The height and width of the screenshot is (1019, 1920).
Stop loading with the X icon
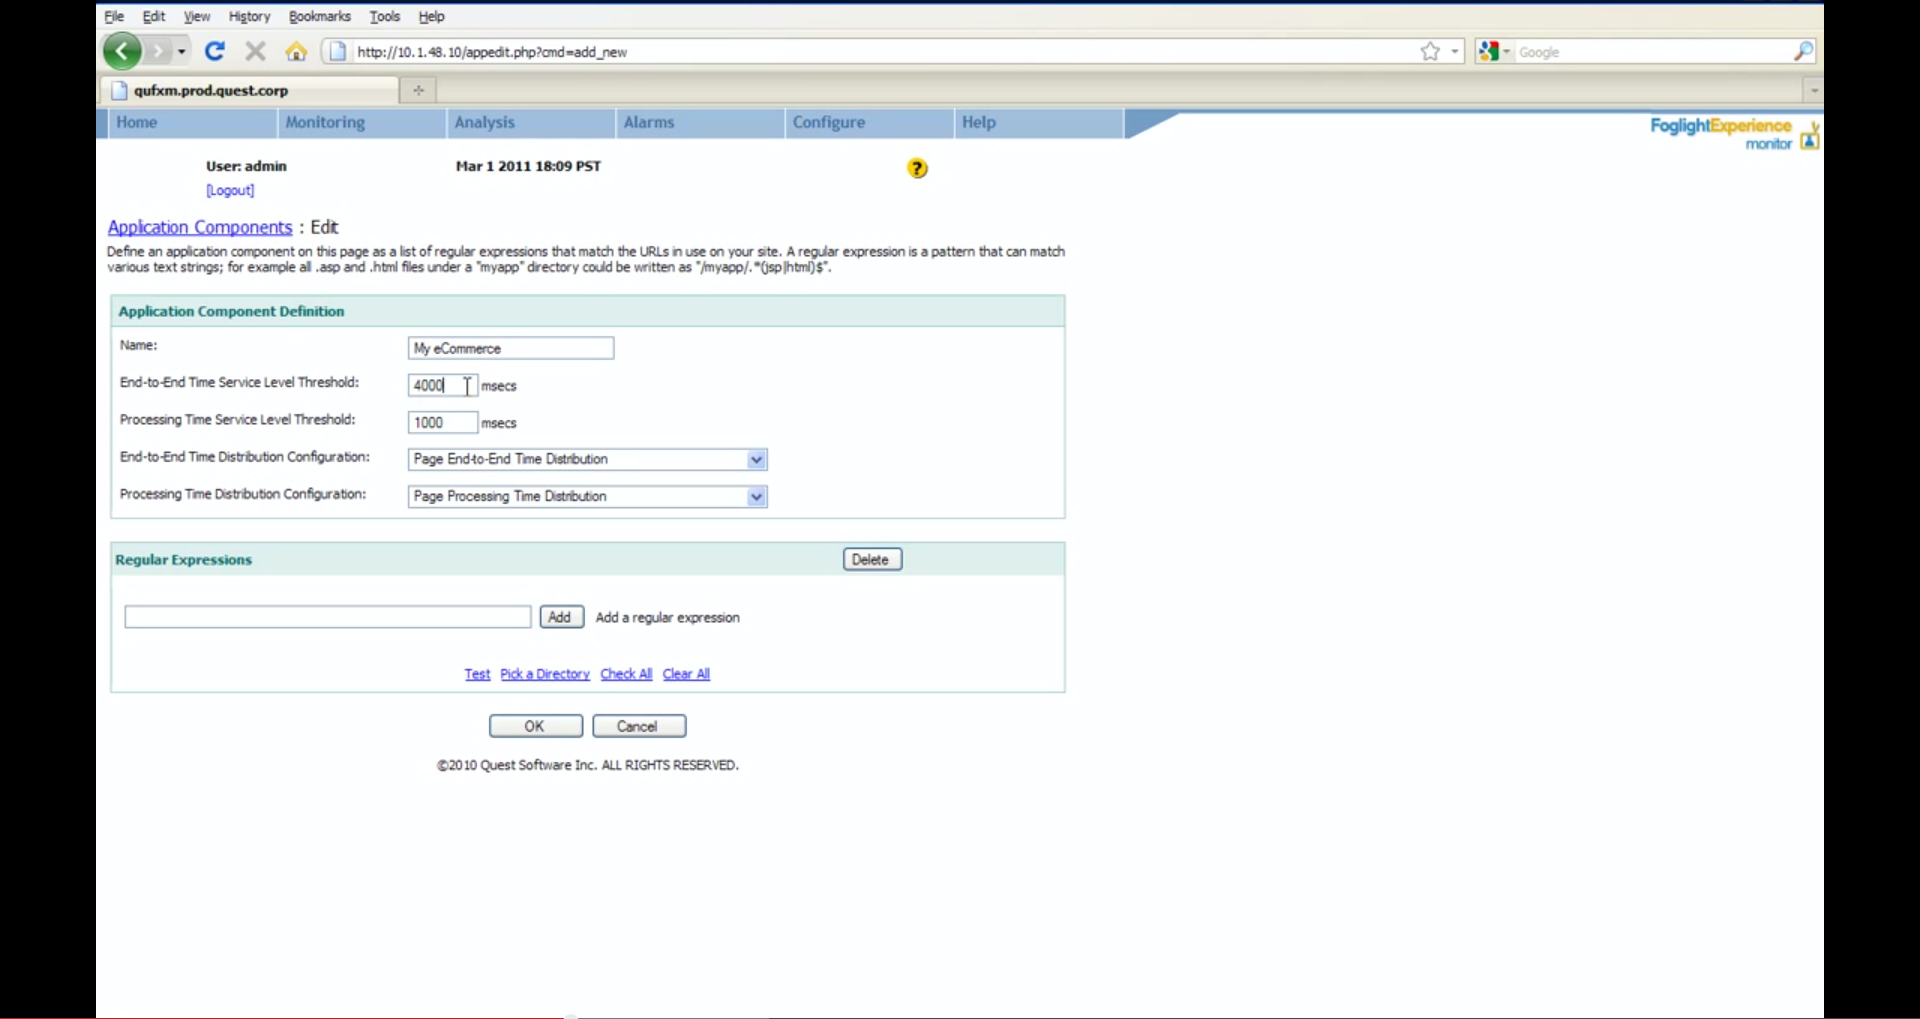point(255,51)
